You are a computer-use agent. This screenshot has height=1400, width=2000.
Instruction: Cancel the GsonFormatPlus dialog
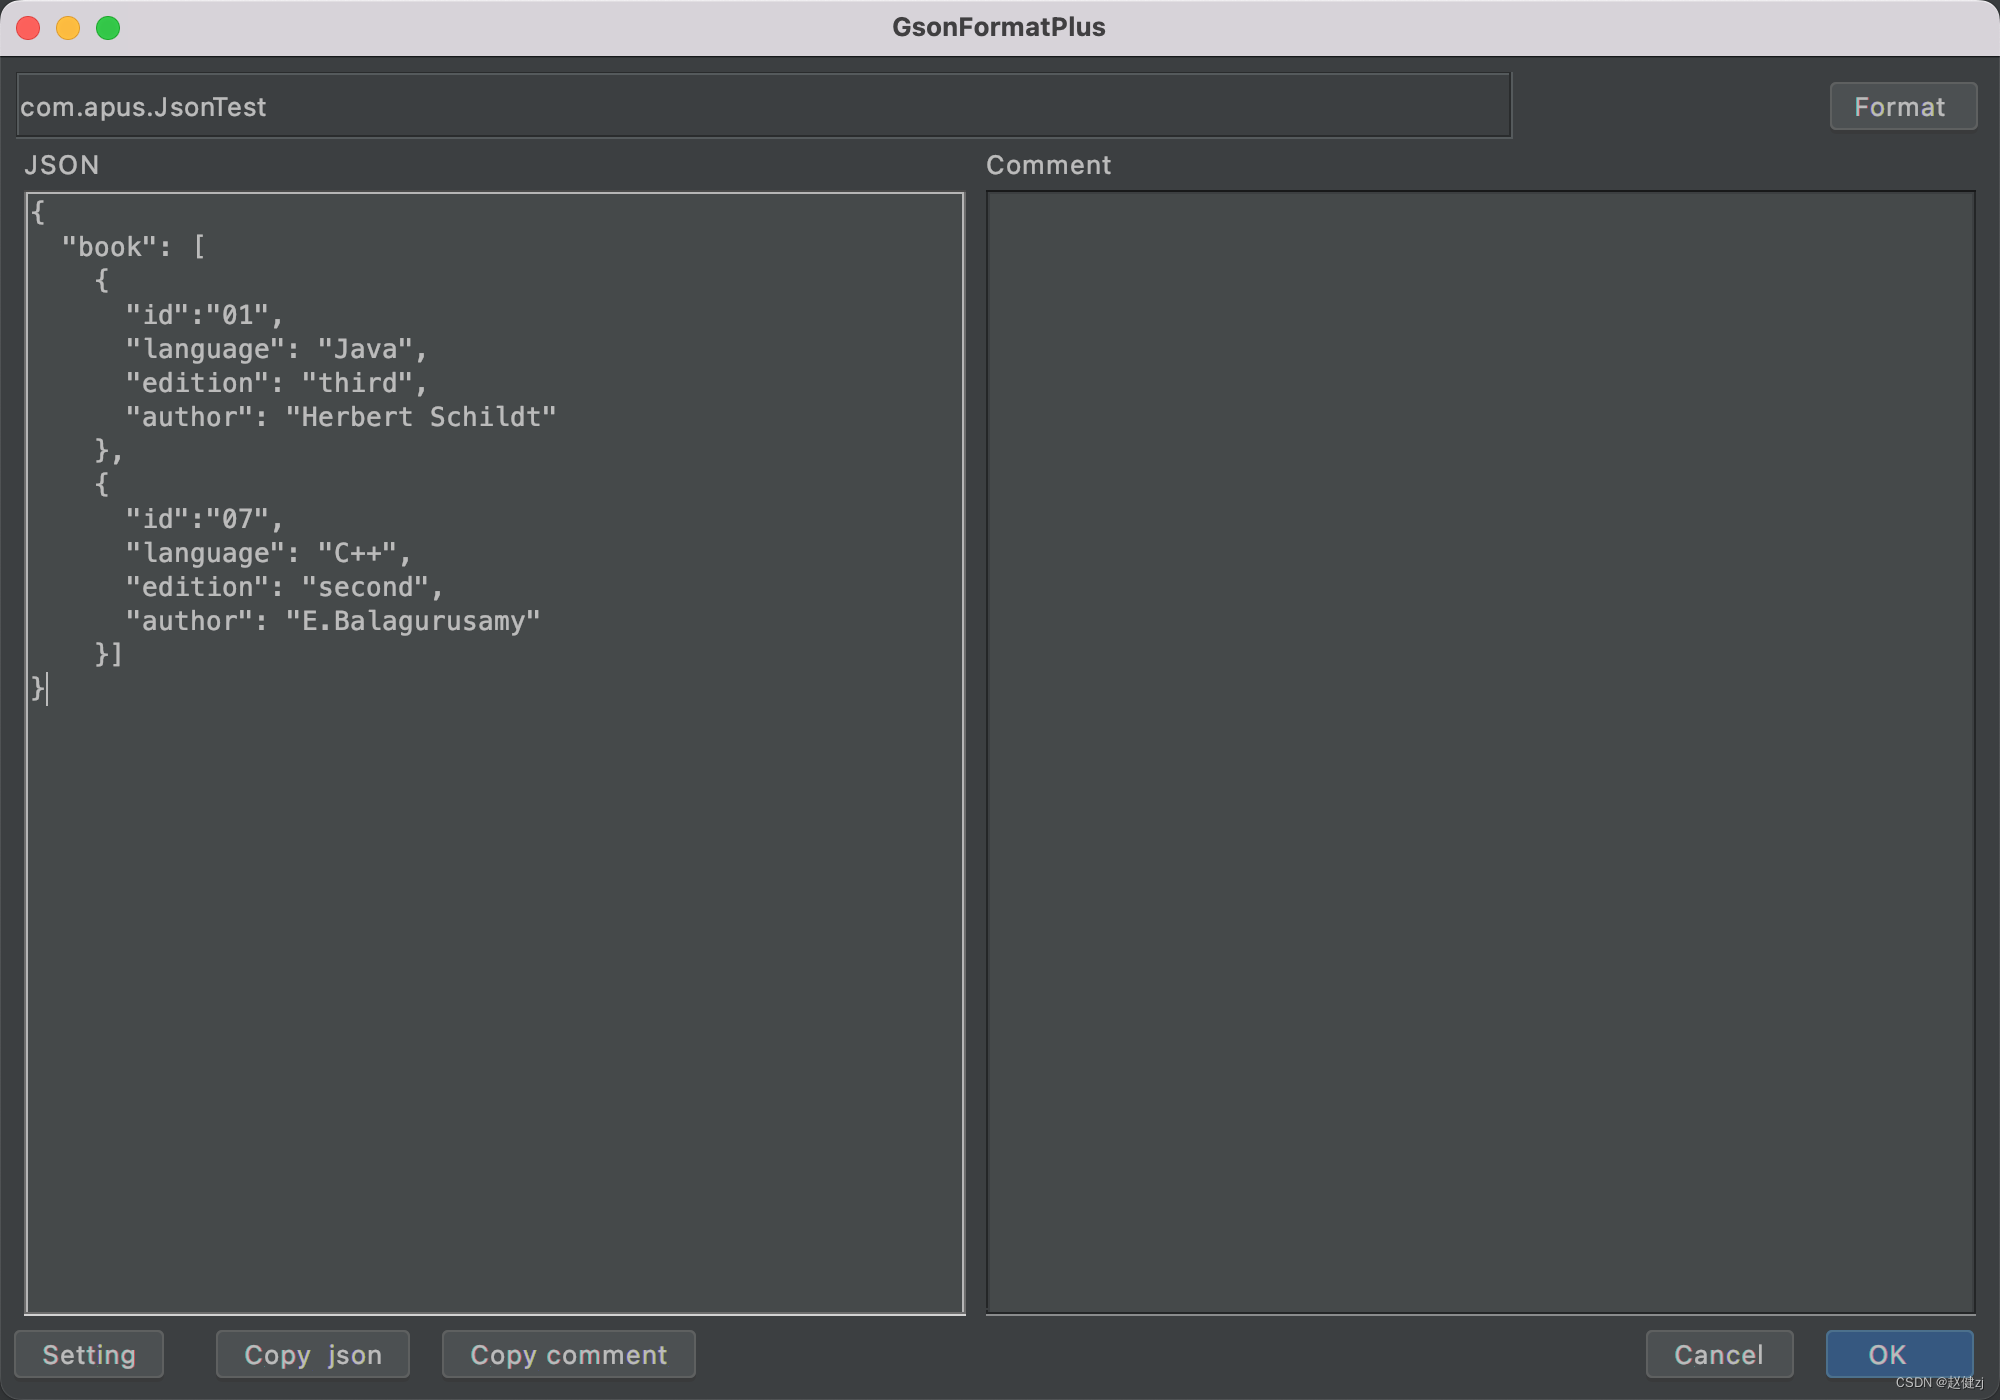(x=1719, y=1354)
